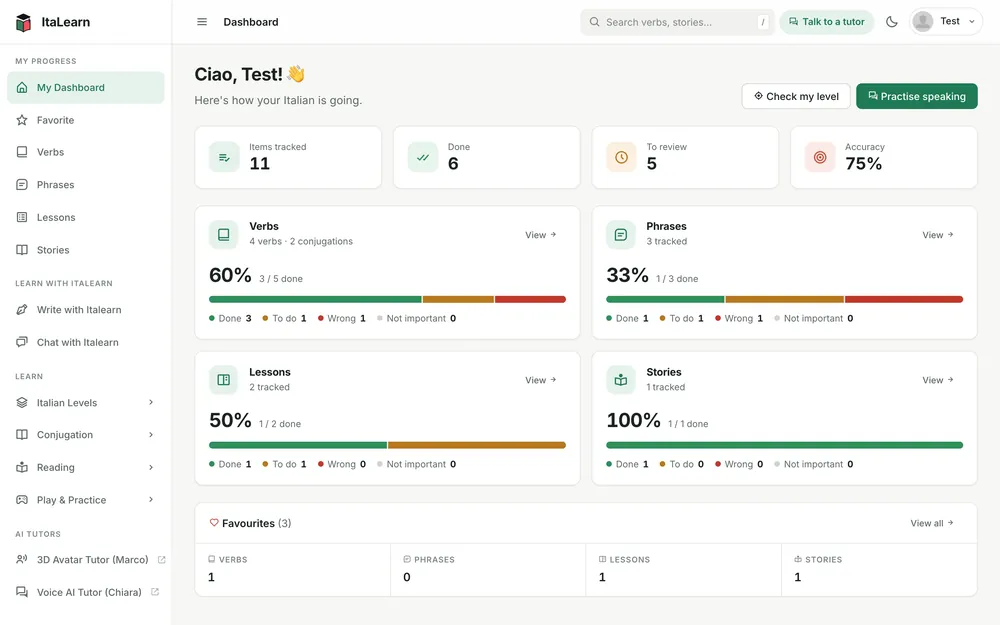Click the Stories card reading icon
Screen dimensions: 1000x625
[621, 380]
